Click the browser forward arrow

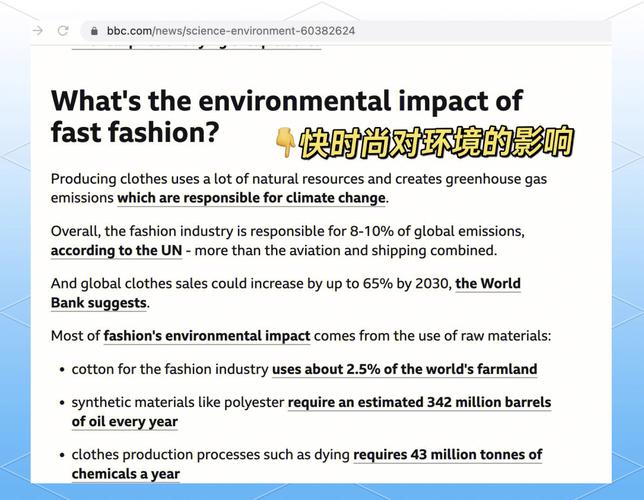38,31
